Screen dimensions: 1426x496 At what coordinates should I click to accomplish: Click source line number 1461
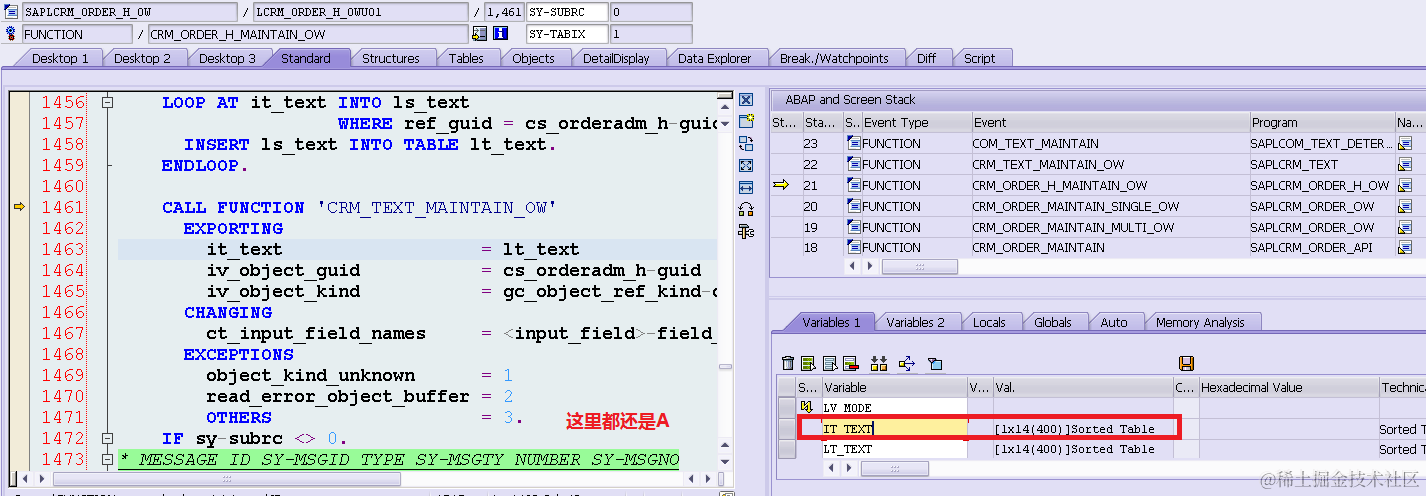click(63, 207)
